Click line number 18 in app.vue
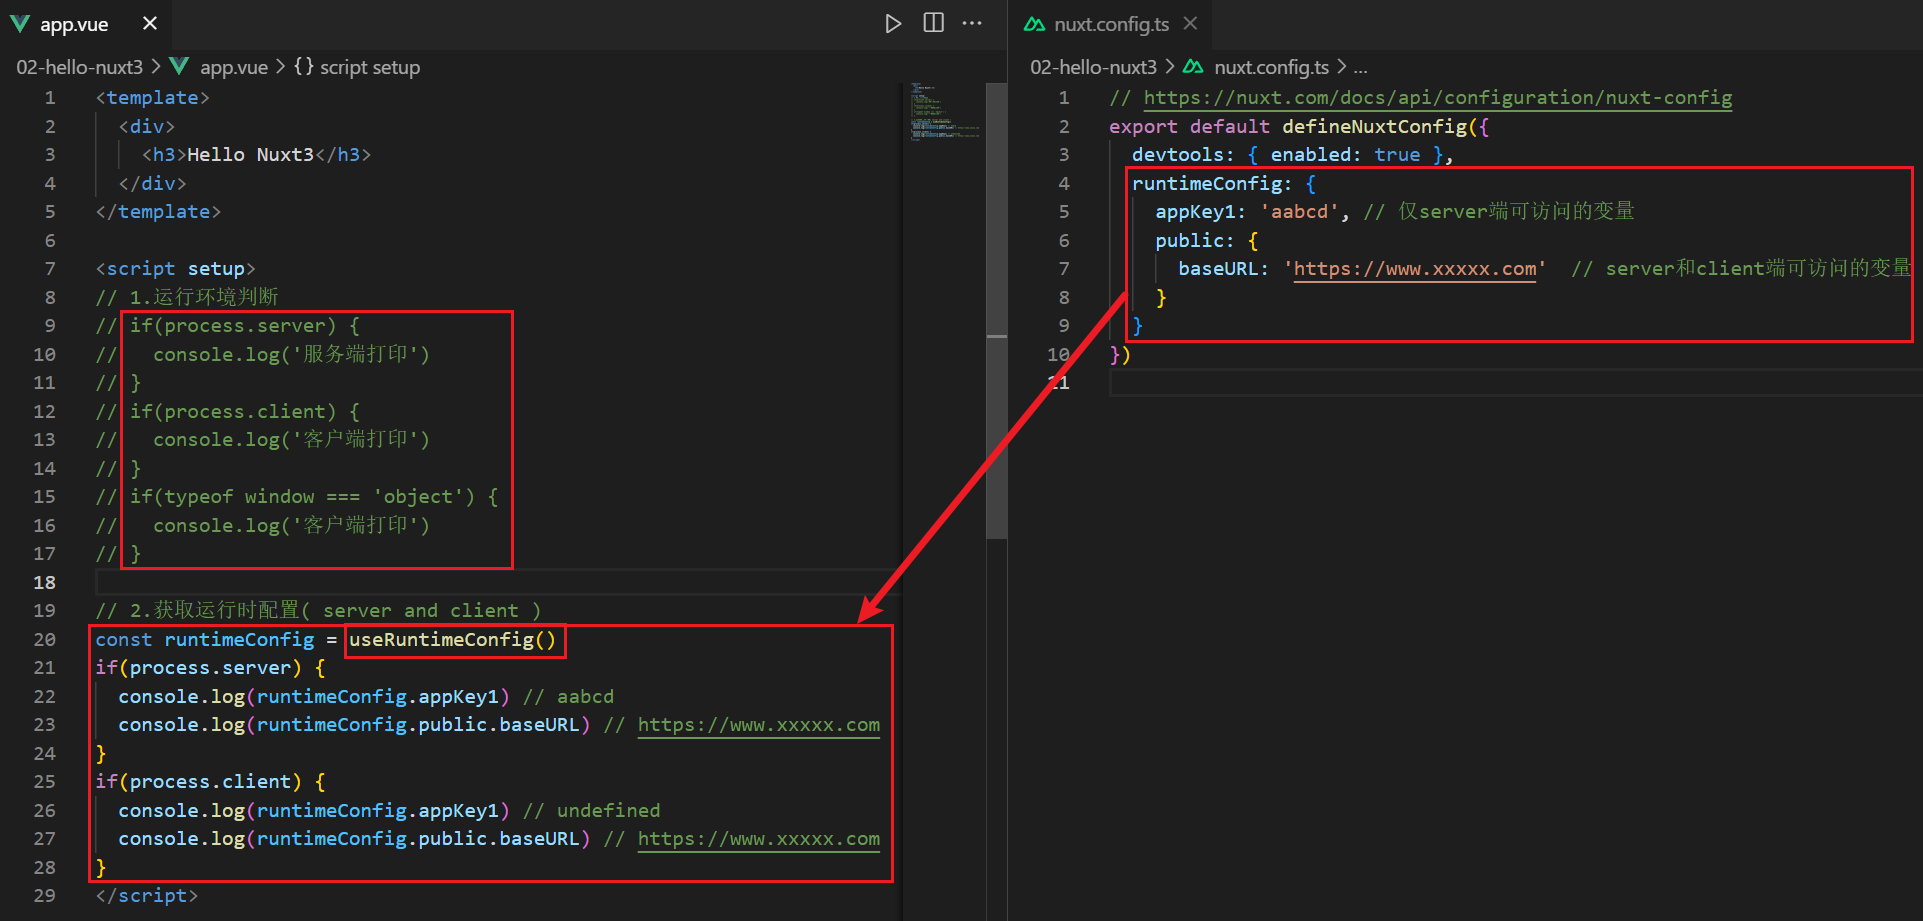Viewport: 1923px width, 921px height. click(x=45, y=582)
